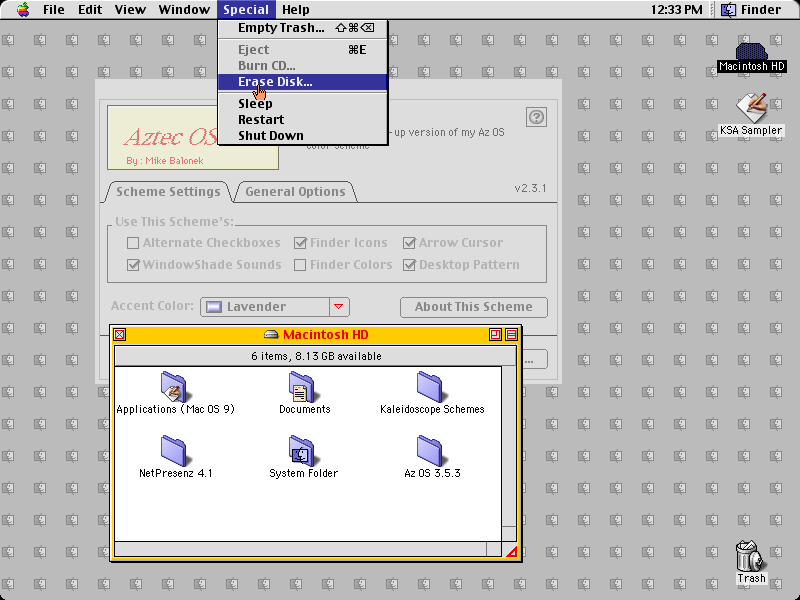Switch to the General Options tab
The height and width of the screenshot is (600, 800).
click(x=295, y=192)
